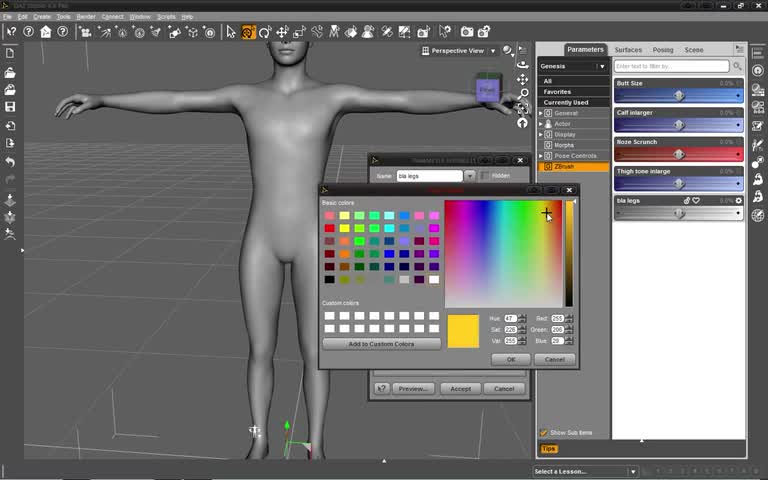Switch to the Surfaces tab
768x480 pixels.
628,50
